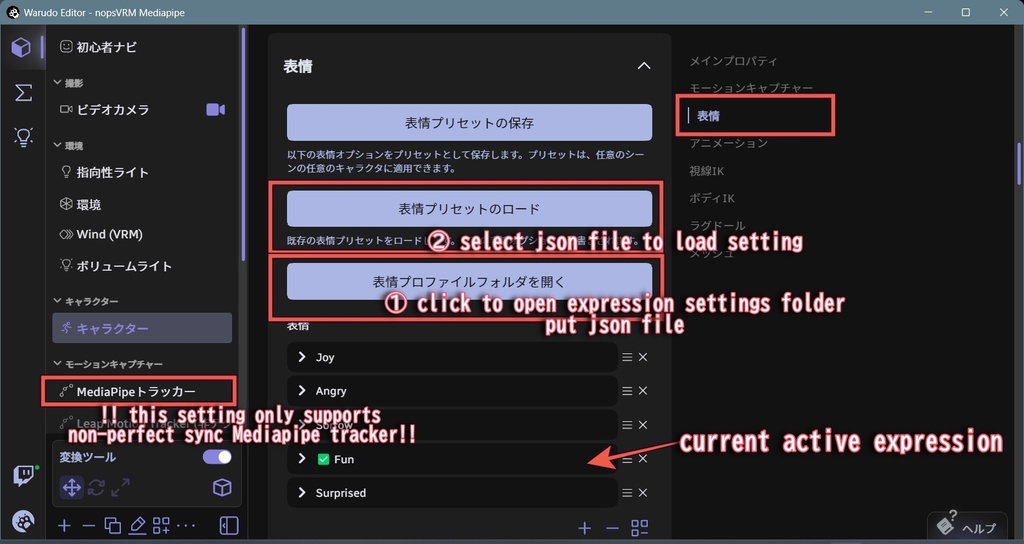Expand the Fun expression
Screen dimensions: 1024x544
point(302,458)
